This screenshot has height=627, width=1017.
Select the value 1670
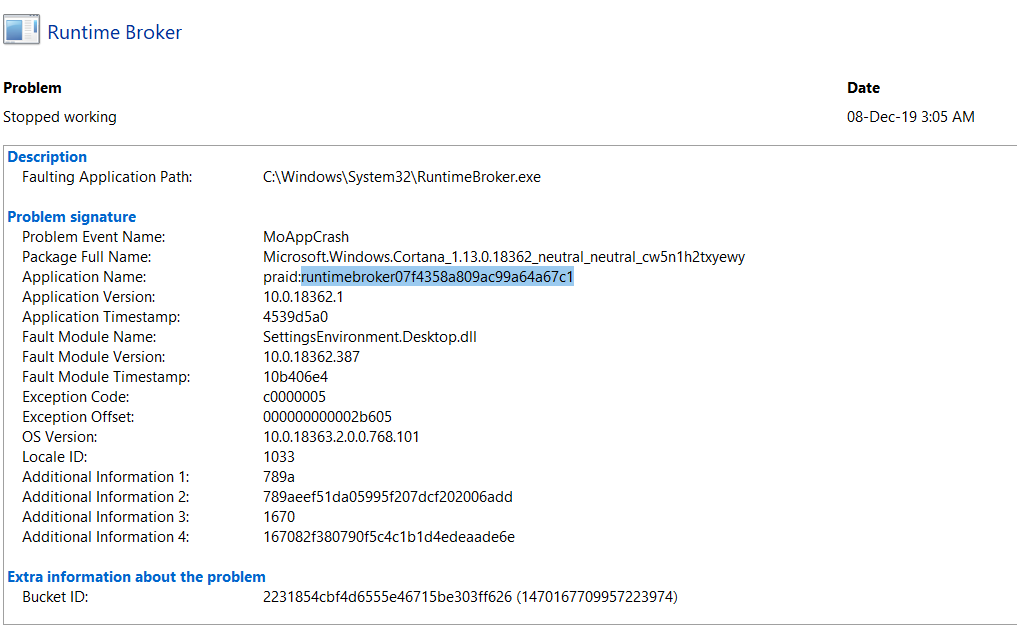279,517
